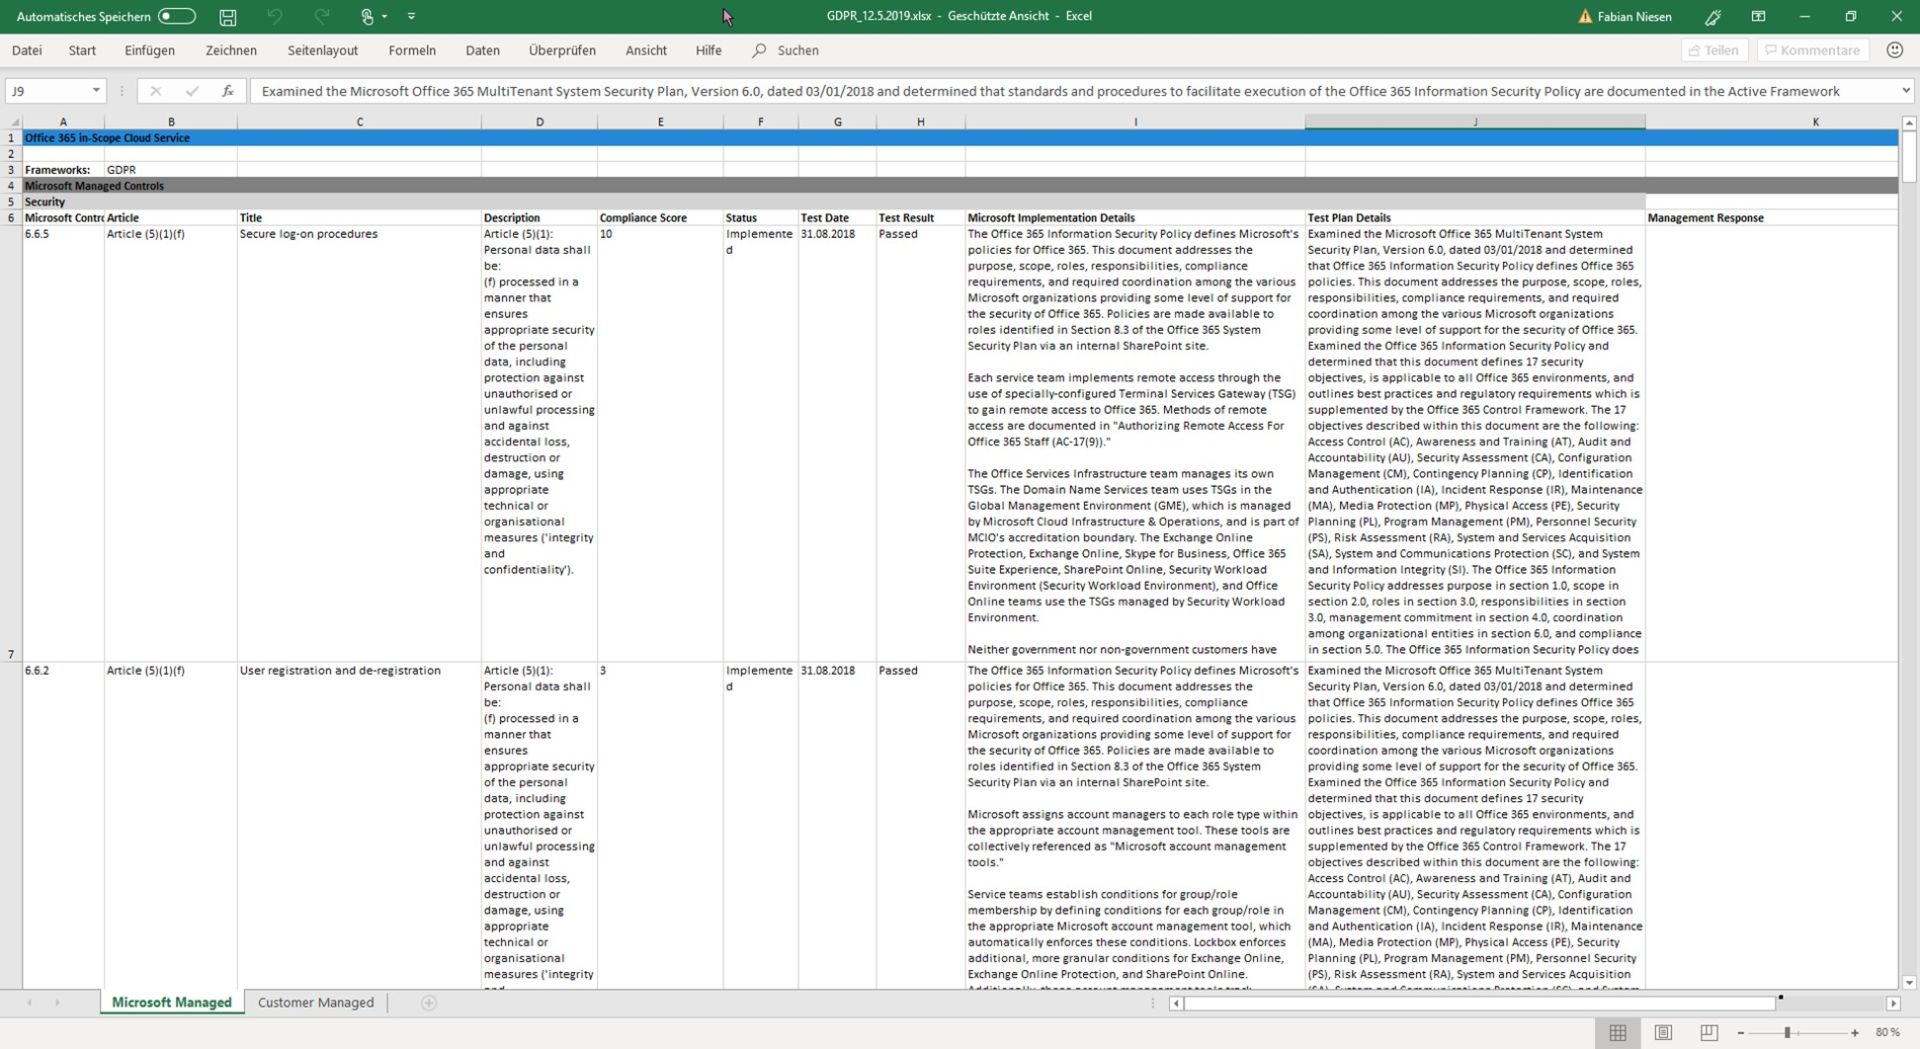Click vertical scrollbar up arrow

(x=1909, y=123)
